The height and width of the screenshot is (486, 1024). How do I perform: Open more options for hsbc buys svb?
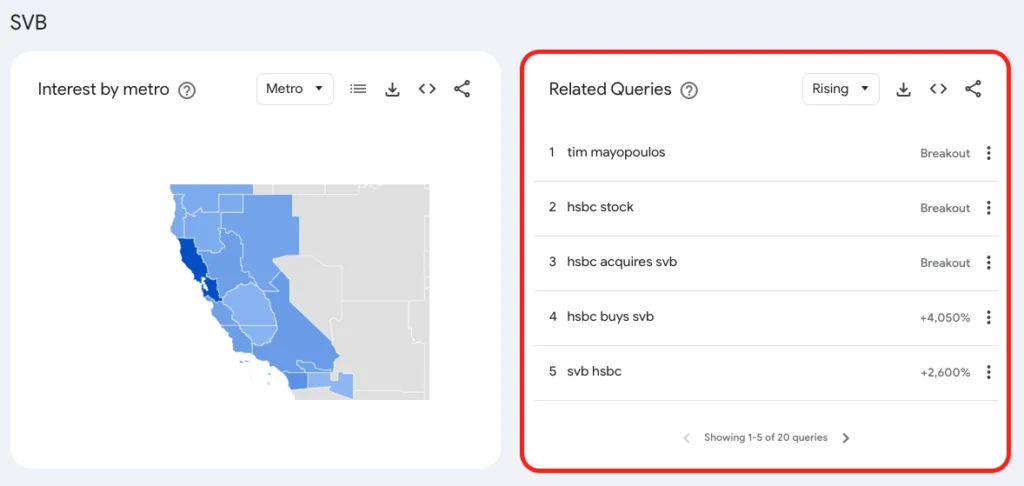click(989, 317)
